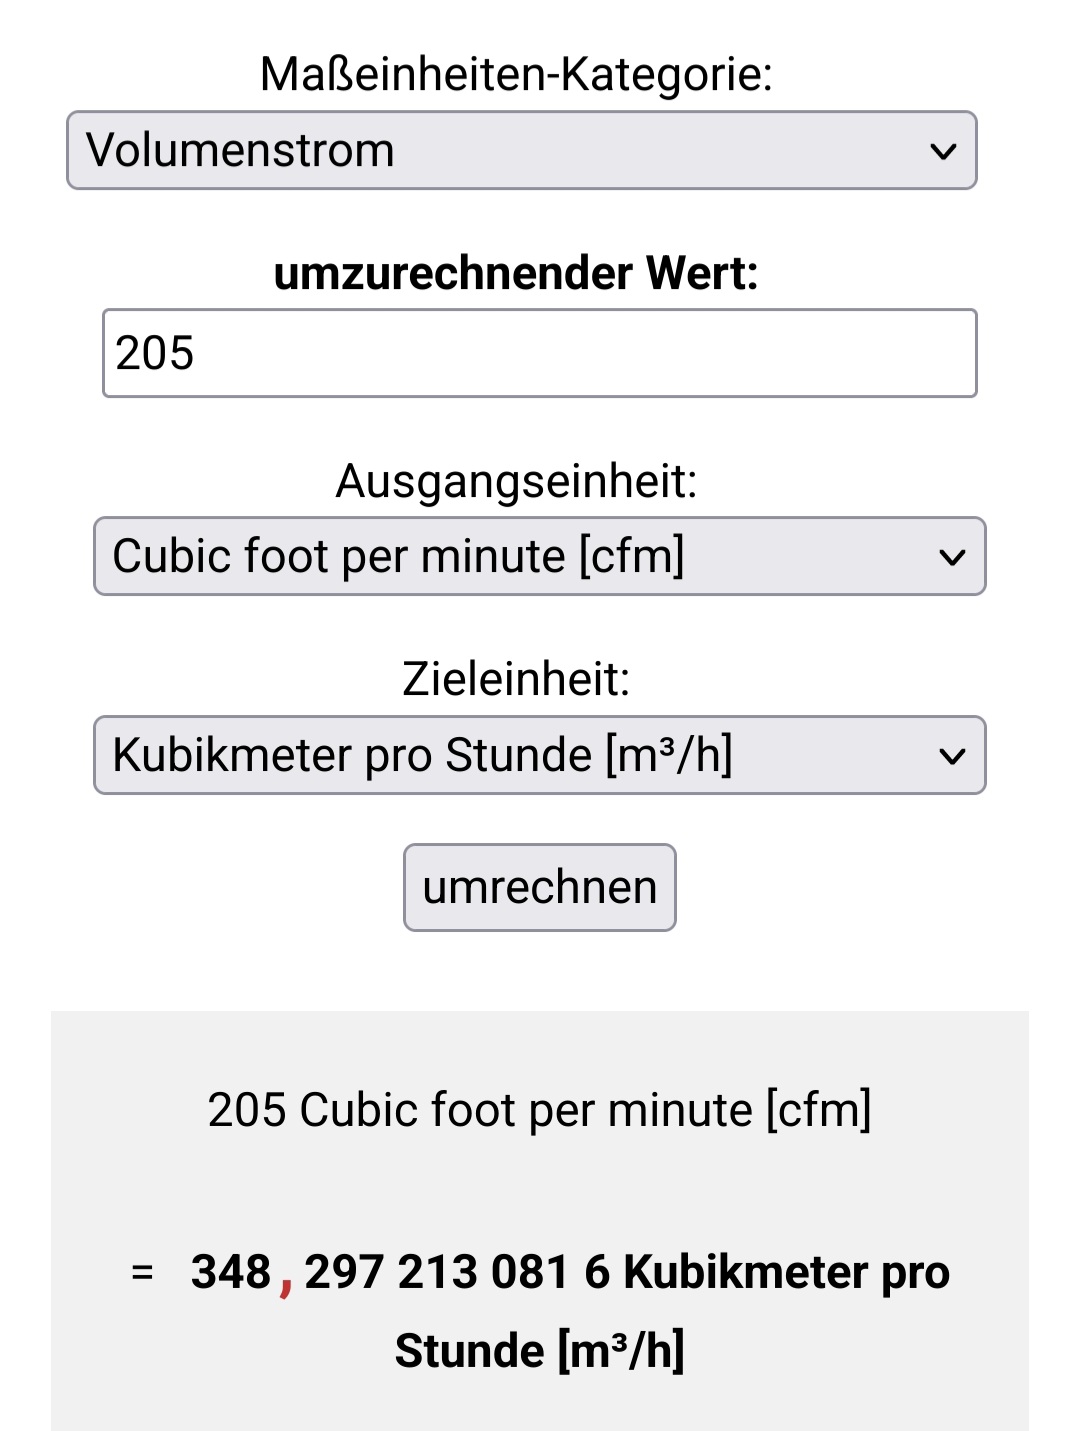Click "Kubikmeter pro" in the bold result
Viewport: 1080px width, 1431px height.
(x=786, y=1272)
